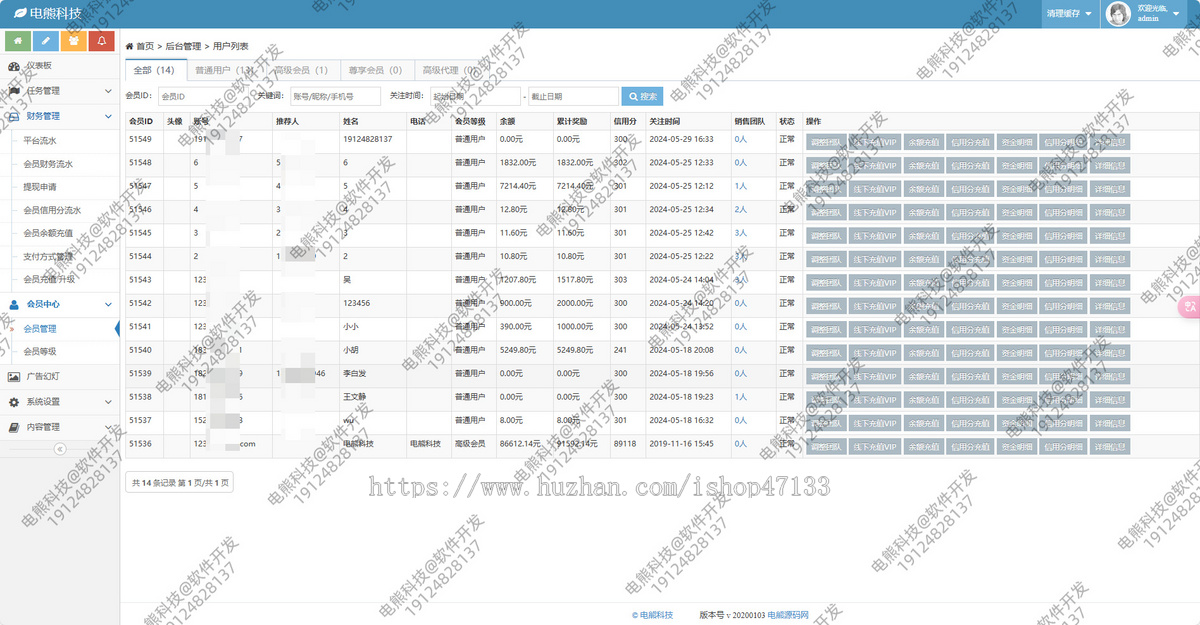
Task: Click the gear icon beside 系统设置
Action: pos(14,402)
